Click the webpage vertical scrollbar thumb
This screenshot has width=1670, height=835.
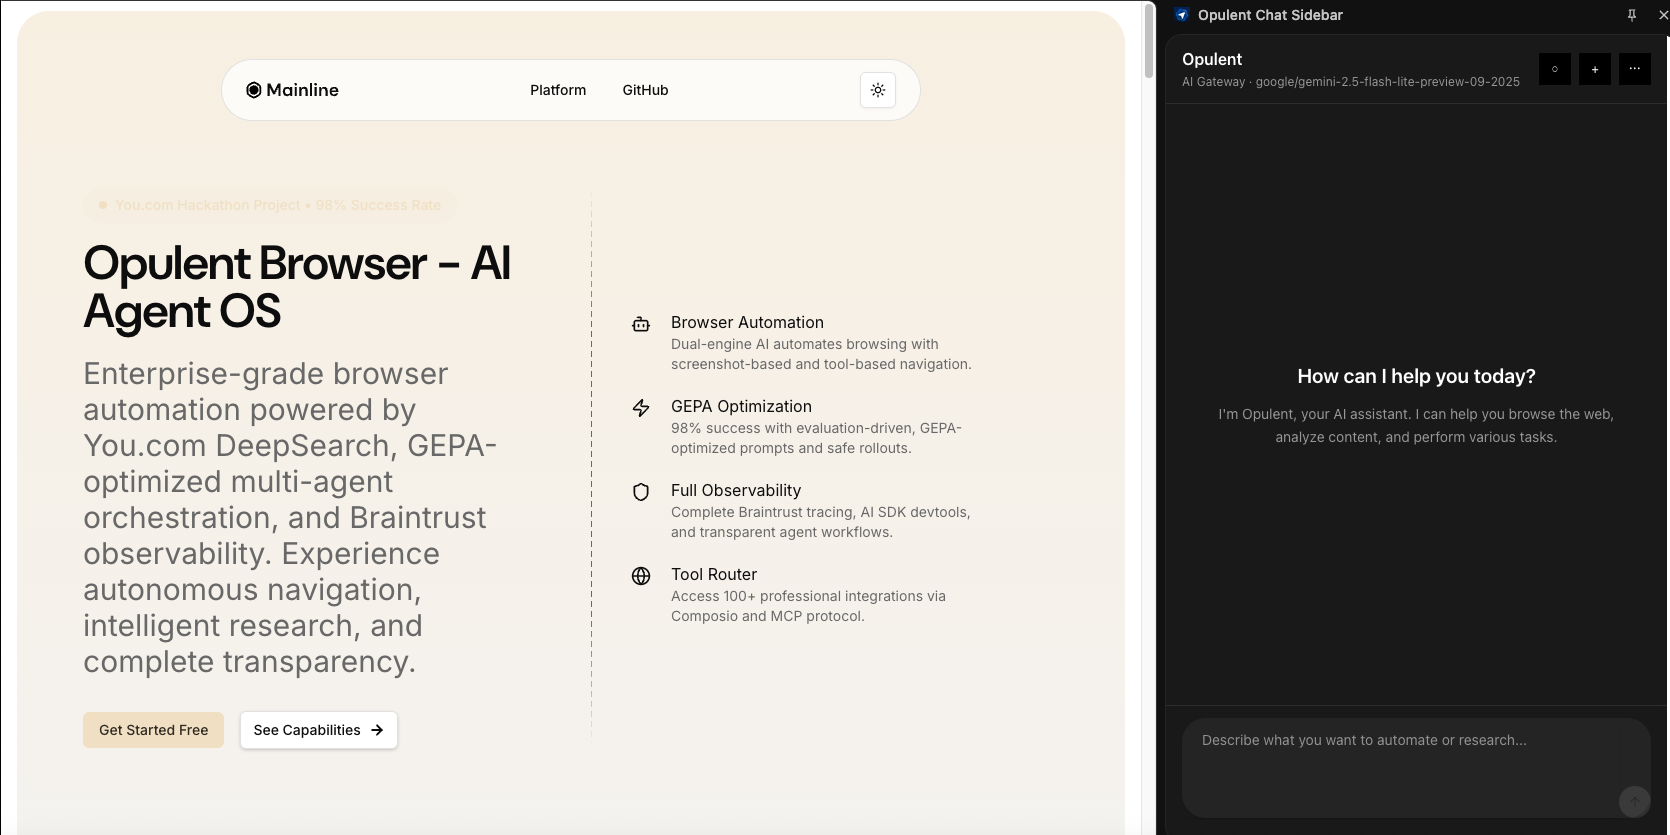pos(1150,40)
